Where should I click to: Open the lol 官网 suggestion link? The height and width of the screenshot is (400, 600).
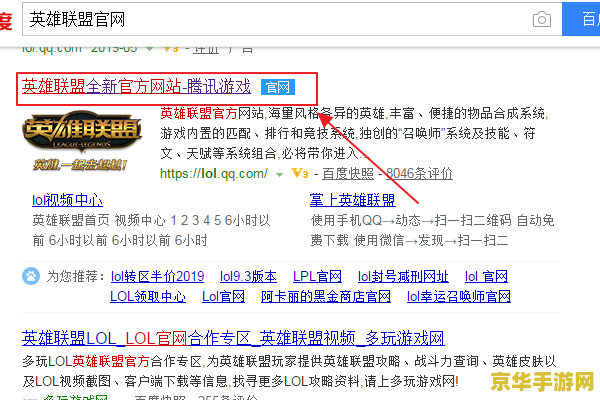[x=486, y=276]
